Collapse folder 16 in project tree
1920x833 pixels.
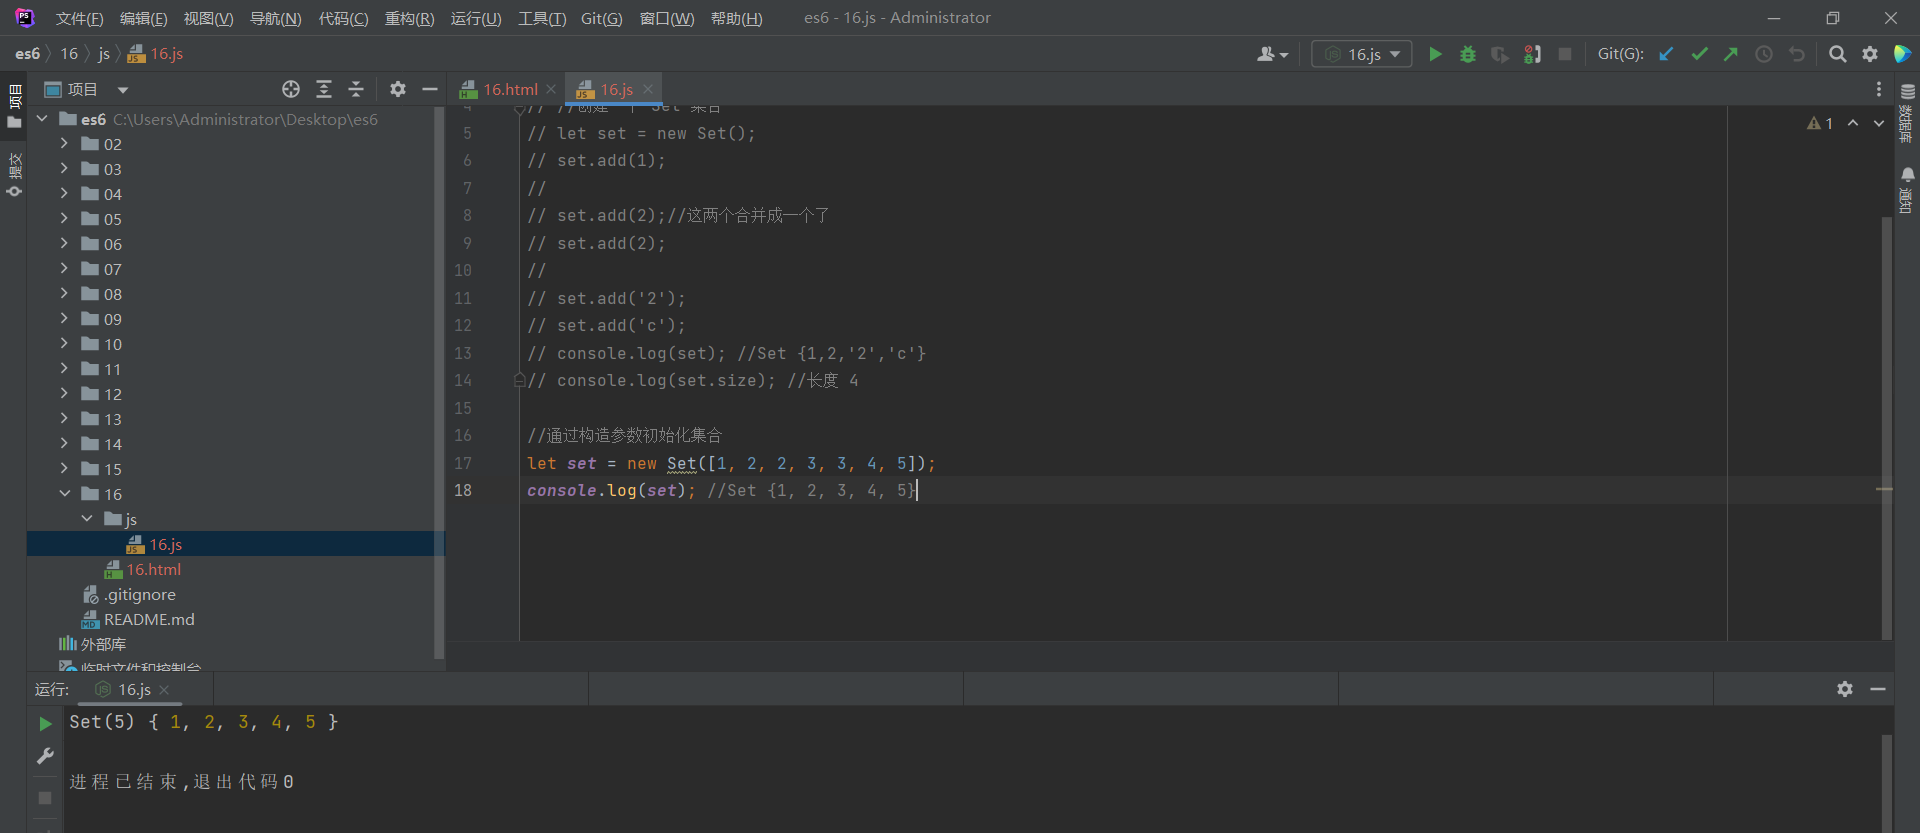pyautogui.click(x=64, y=493)
